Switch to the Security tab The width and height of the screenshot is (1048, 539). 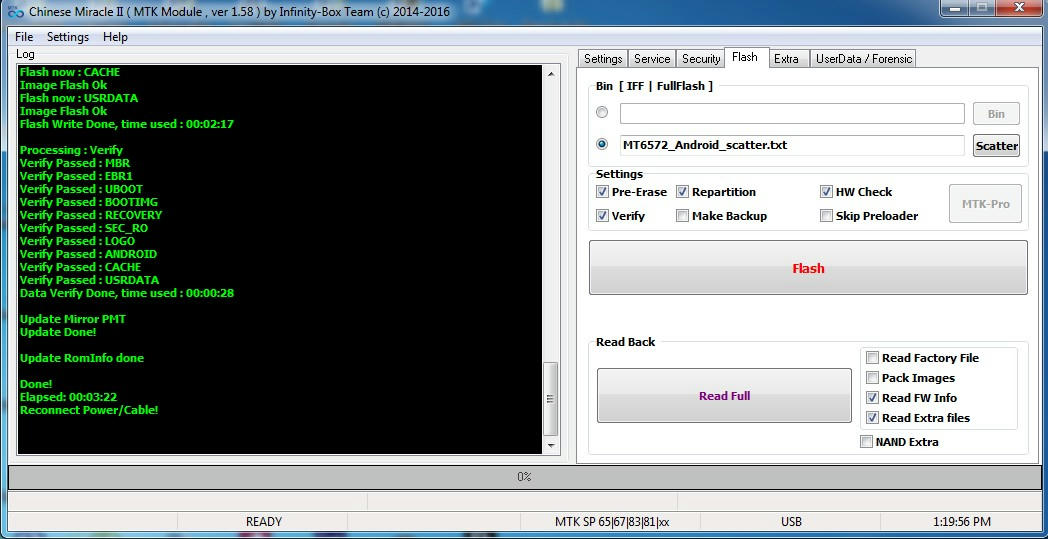click(x=701, y=59)
